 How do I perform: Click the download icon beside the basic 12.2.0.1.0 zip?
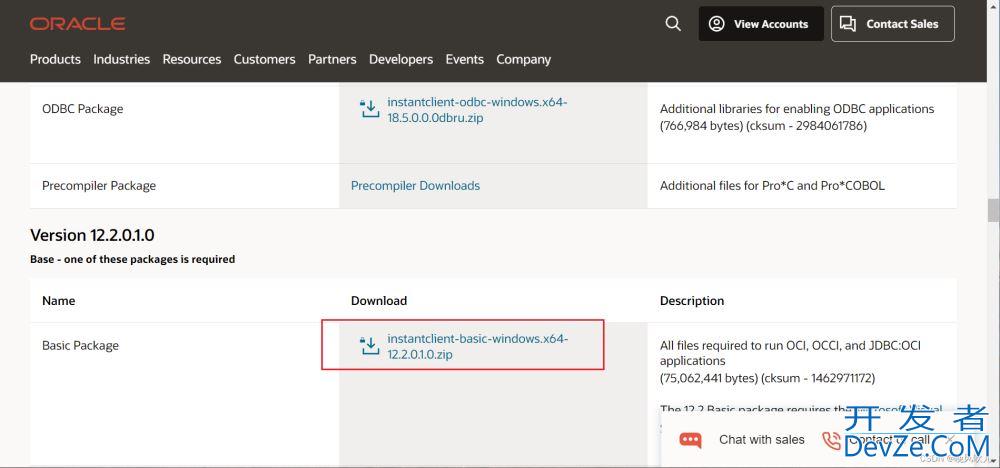370,345
